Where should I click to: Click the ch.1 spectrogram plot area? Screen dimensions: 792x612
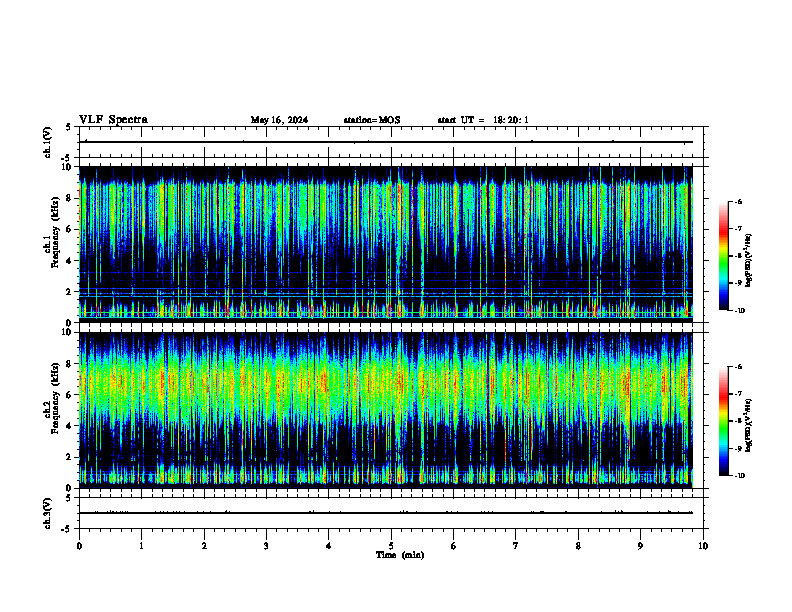click(x=386, y=244)
